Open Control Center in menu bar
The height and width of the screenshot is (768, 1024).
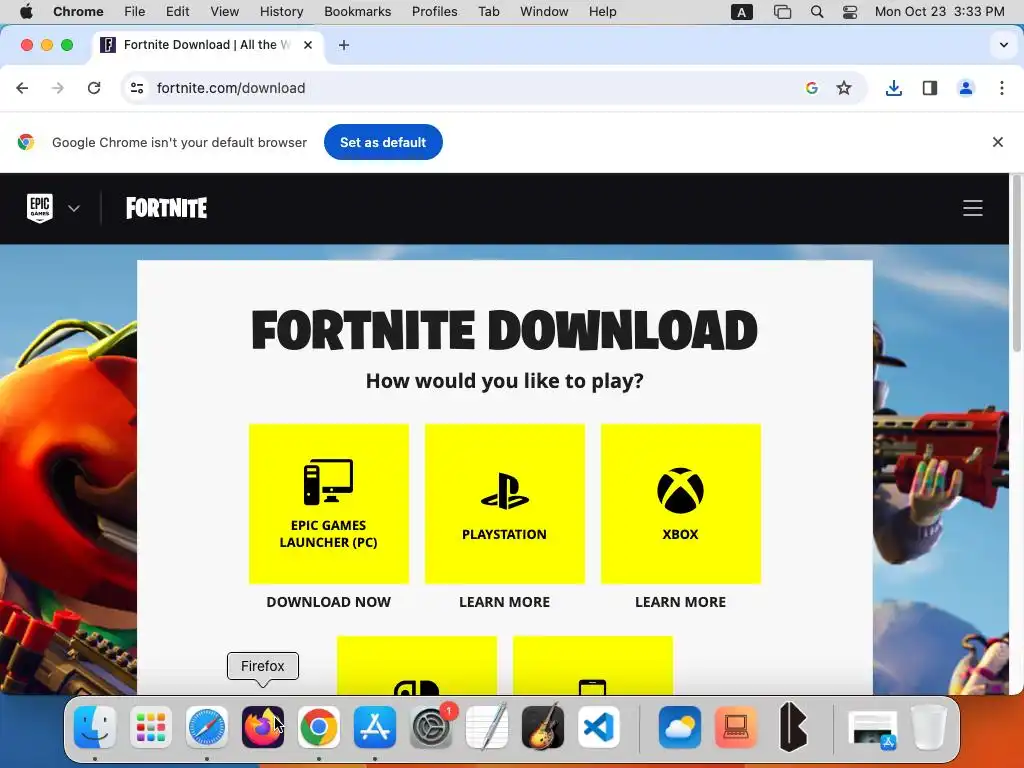click(x=850, y=12)
